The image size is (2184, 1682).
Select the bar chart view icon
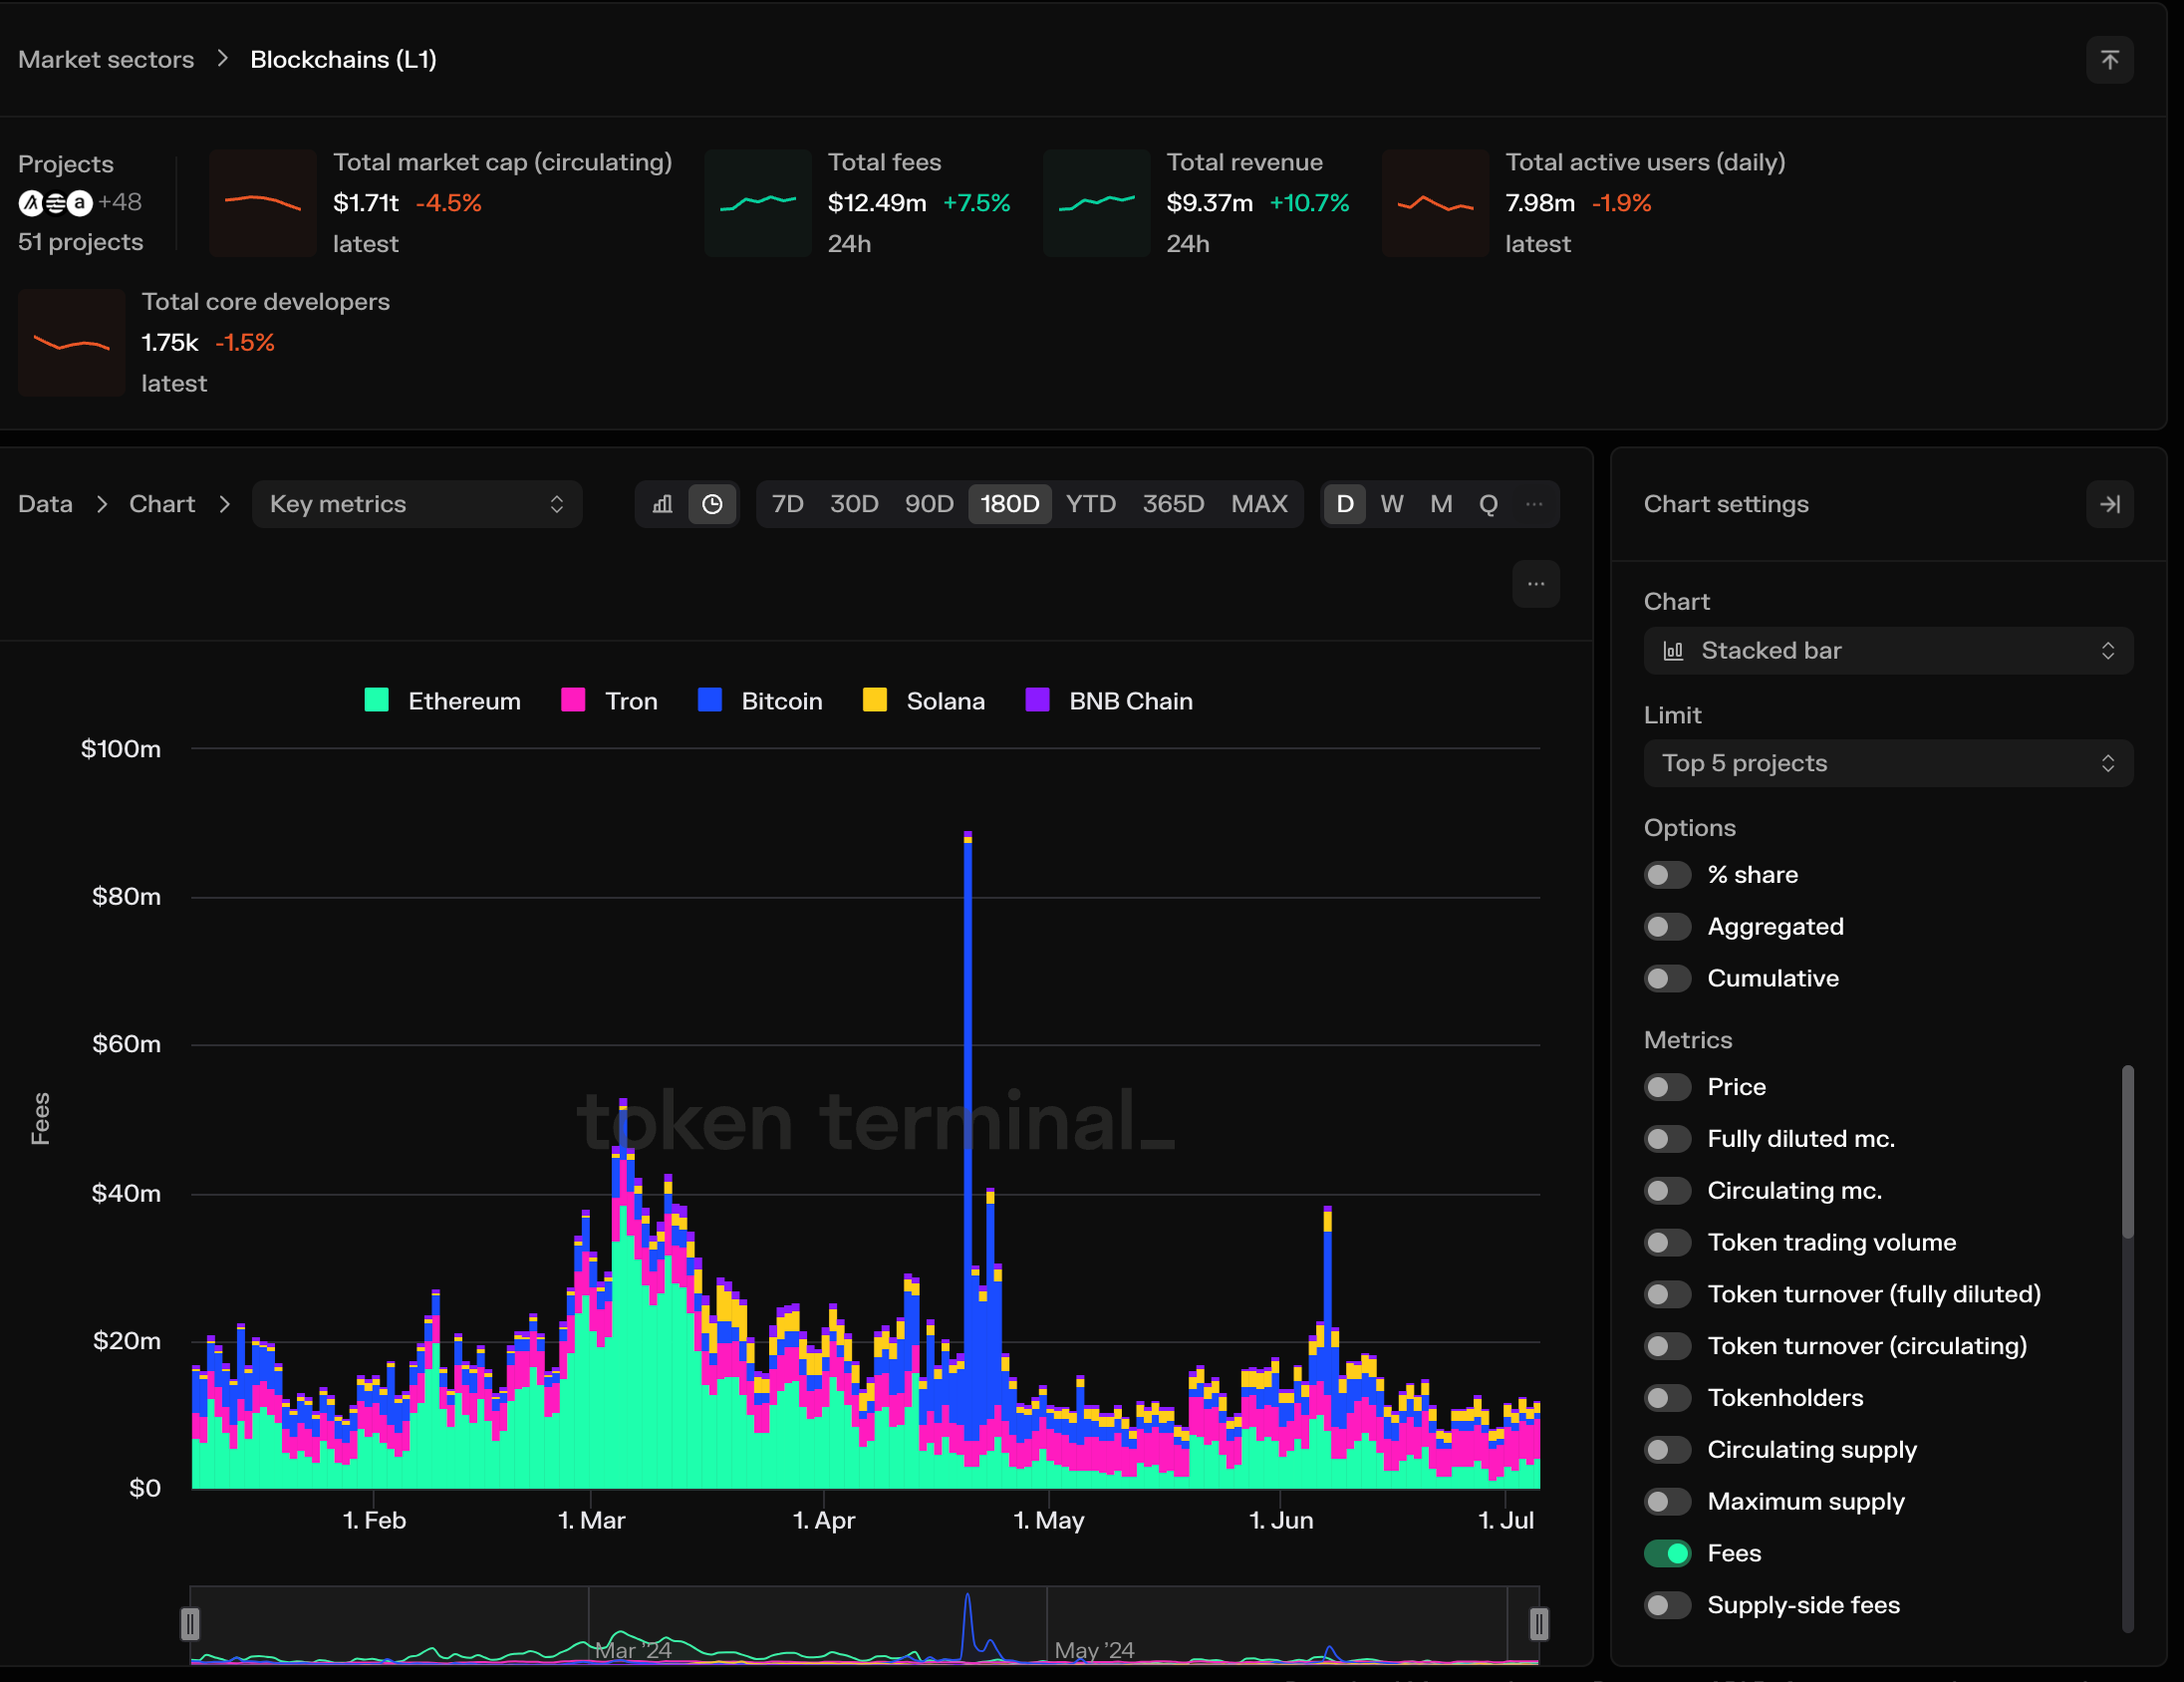662,504
